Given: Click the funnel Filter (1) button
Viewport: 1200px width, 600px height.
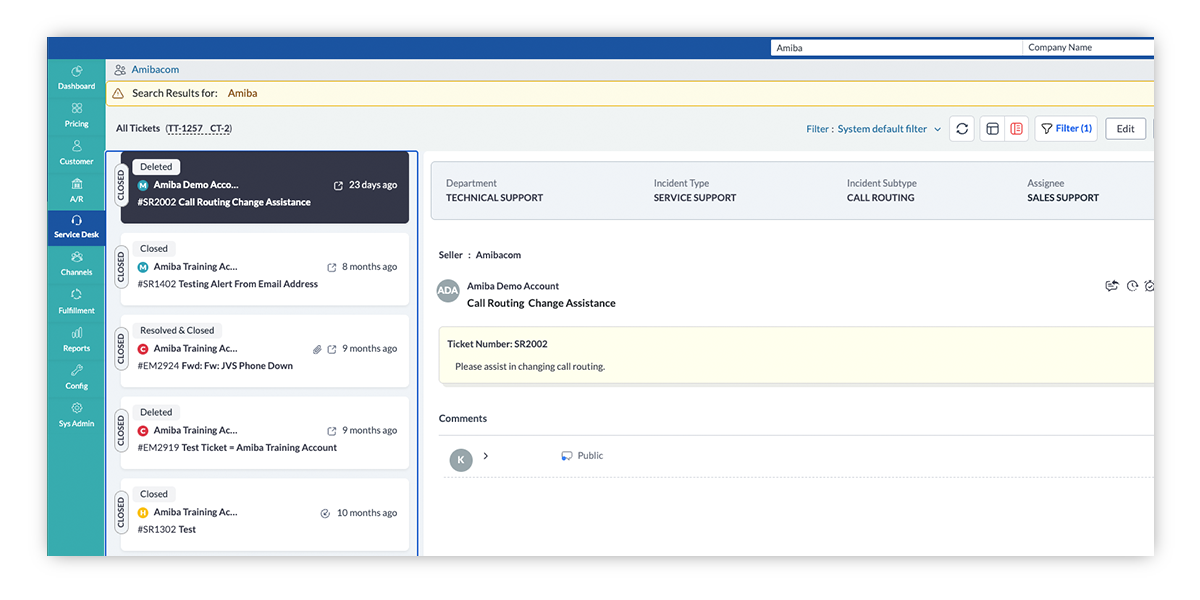Looking at the screenshot, I should click(1066, 129).
